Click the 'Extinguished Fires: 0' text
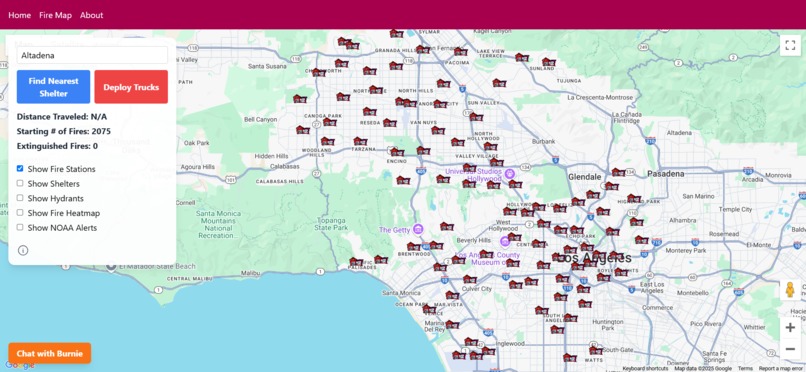This screenshot has height=372, width=806. pyautogui.click(x=57, y=146)
